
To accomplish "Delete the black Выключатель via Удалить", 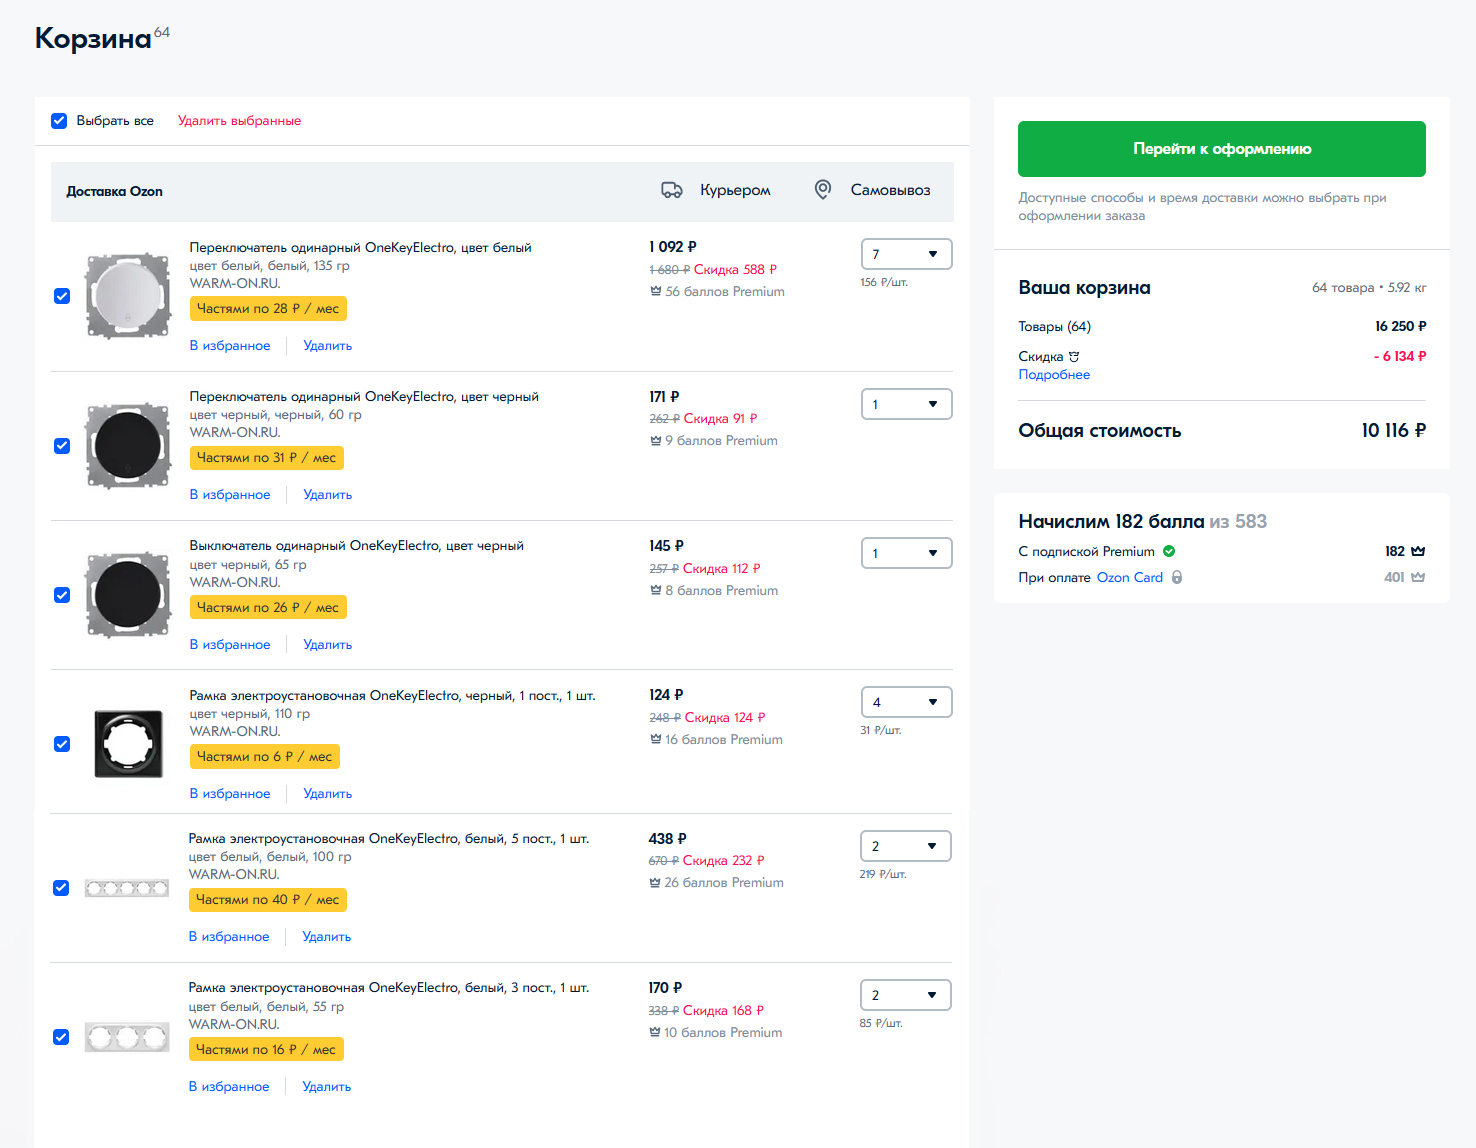I will point(328,645).
